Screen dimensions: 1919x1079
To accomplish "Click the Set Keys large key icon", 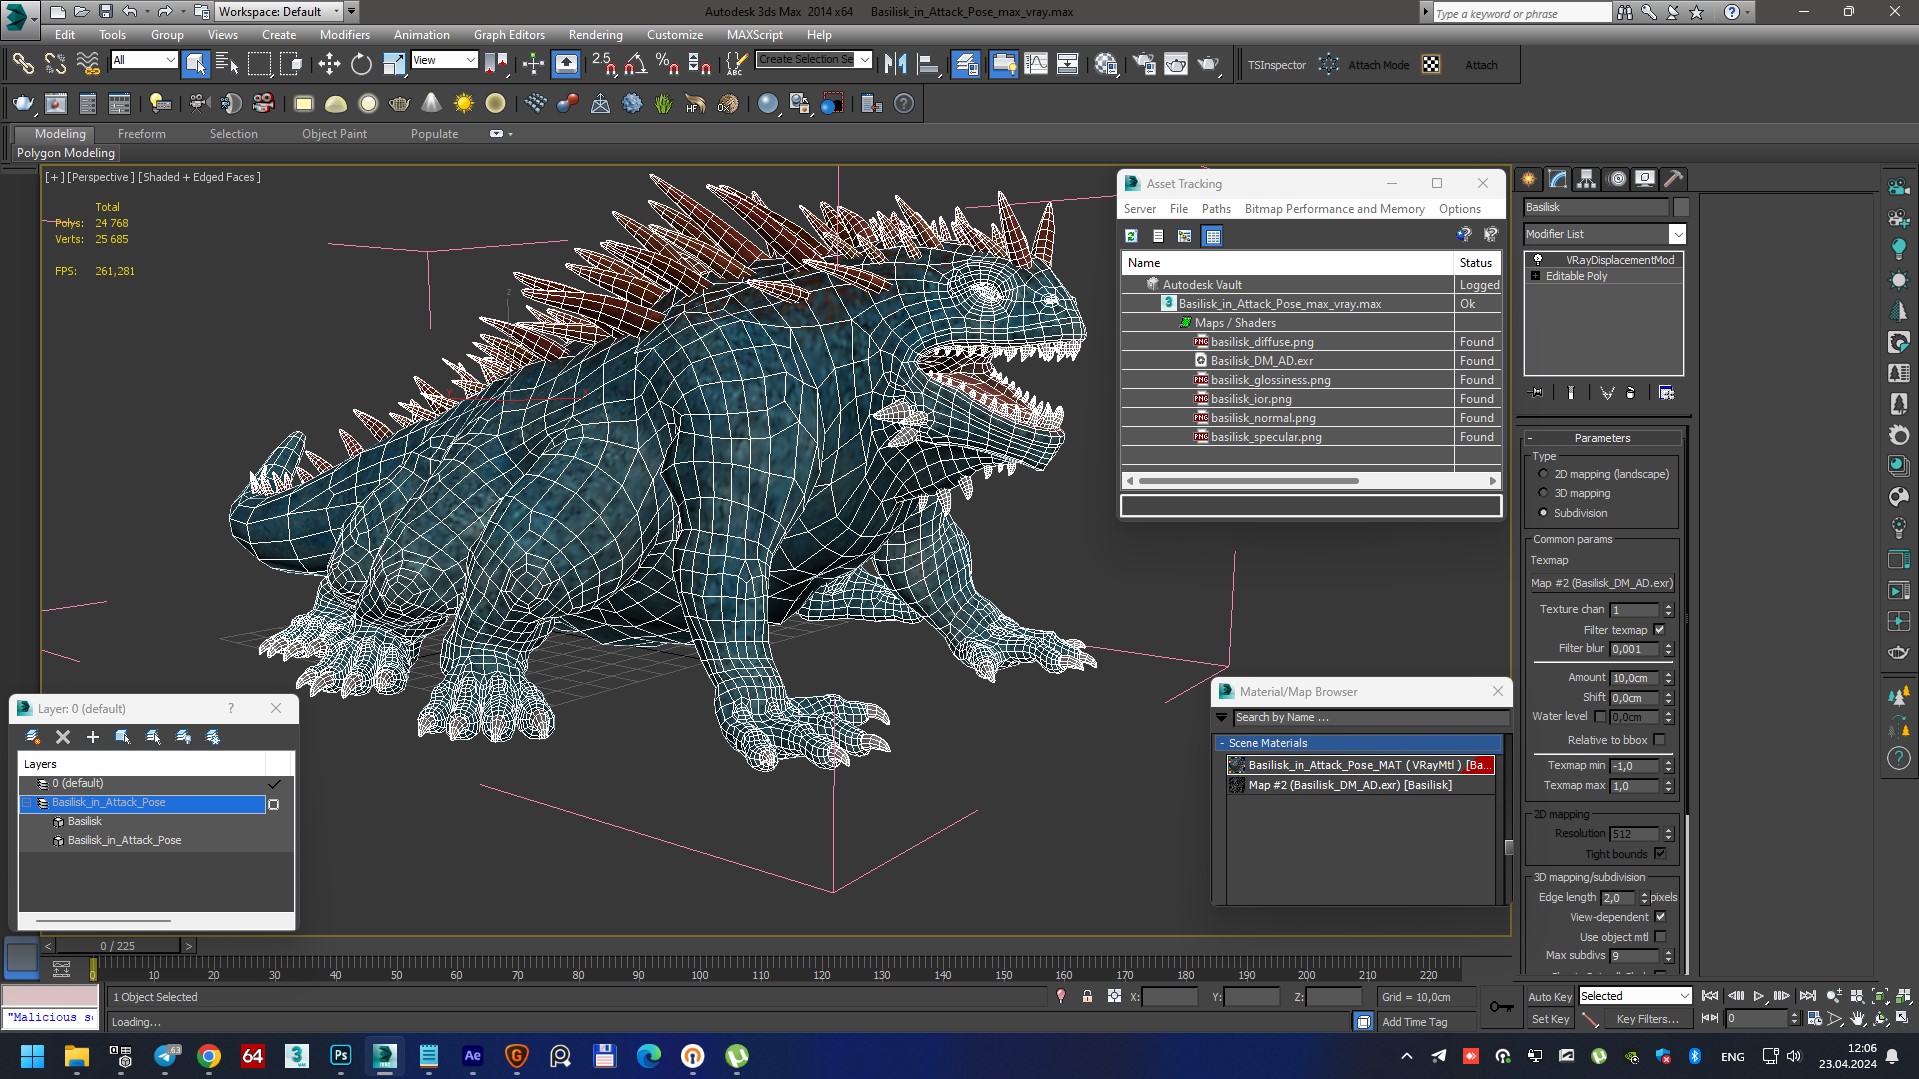I will point(1501,1007).
